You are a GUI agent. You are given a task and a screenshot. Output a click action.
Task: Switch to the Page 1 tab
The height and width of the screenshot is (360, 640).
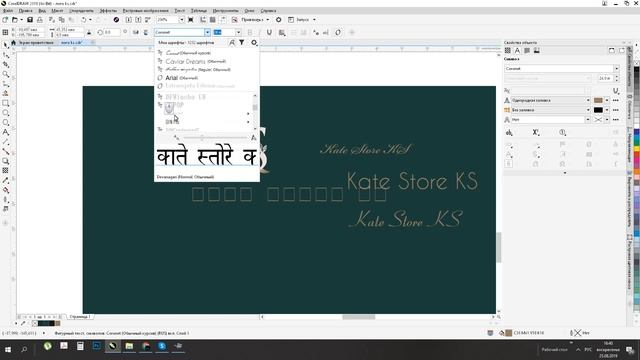tap(80, 317)
